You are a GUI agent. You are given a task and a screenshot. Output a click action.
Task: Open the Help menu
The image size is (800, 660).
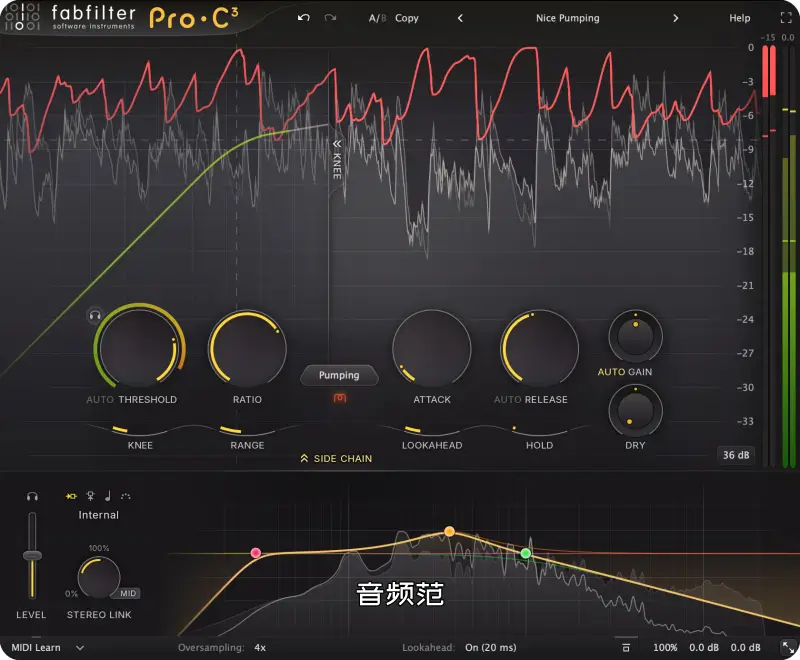pyautogui.click(x=740, y=18)
